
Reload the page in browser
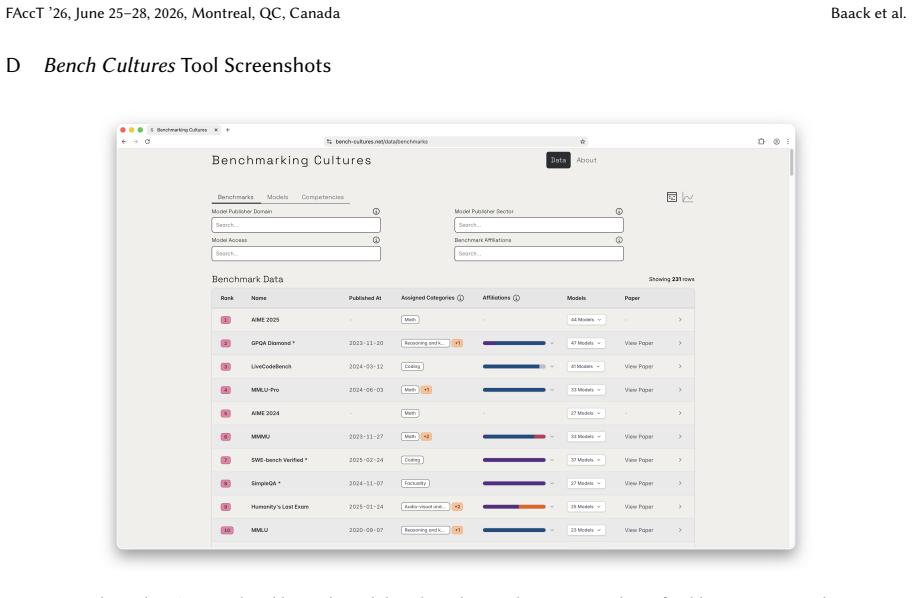click(148, 141)
